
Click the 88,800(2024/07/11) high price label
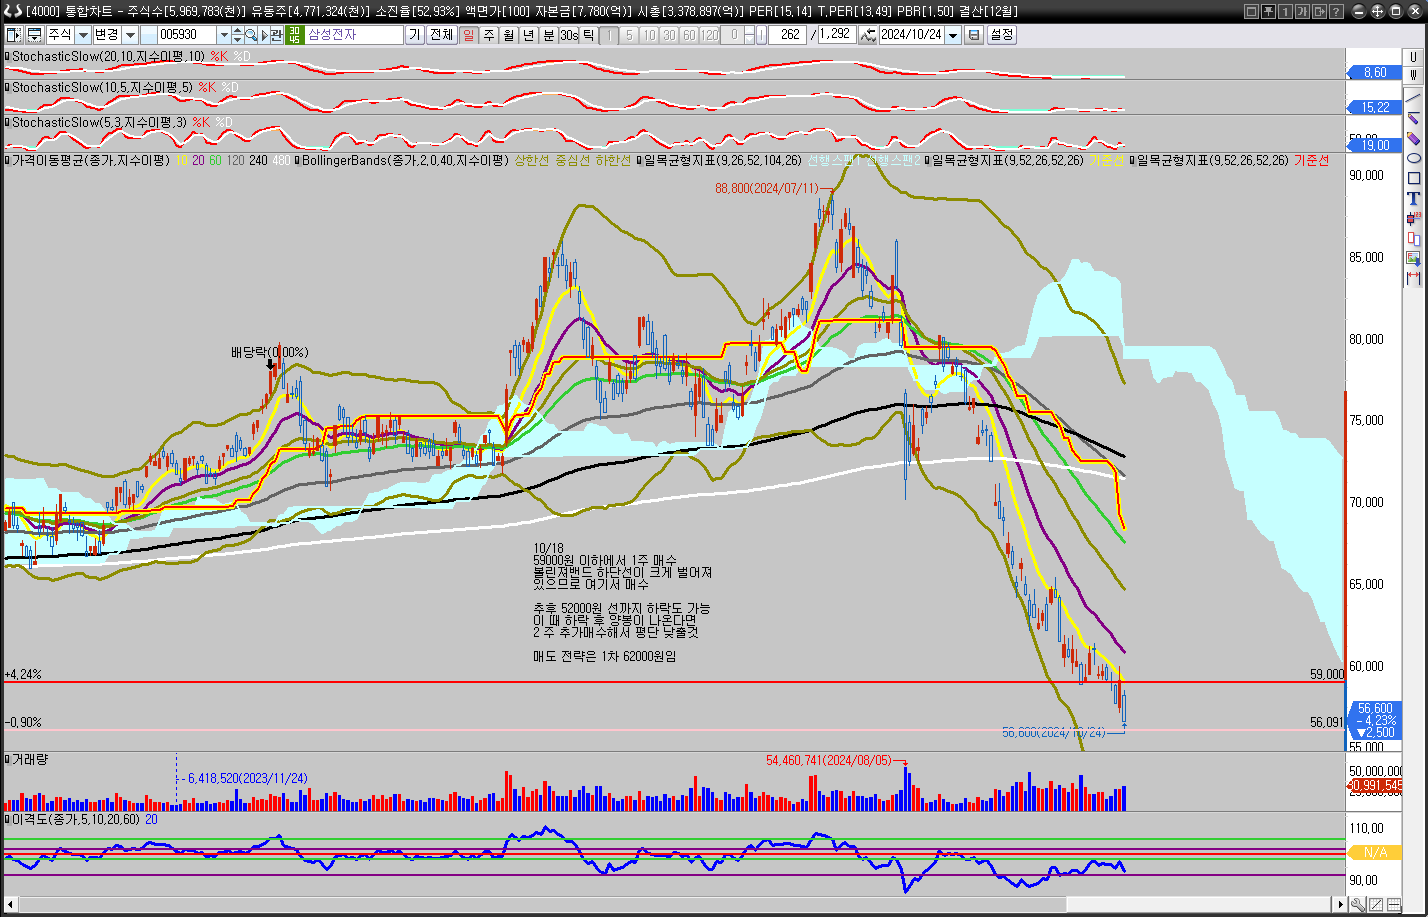pyautogui.click(x=767, y=188)
